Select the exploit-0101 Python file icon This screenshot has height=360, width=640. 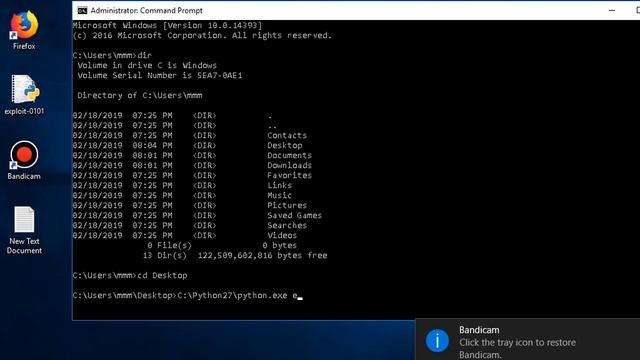[24, 95]
